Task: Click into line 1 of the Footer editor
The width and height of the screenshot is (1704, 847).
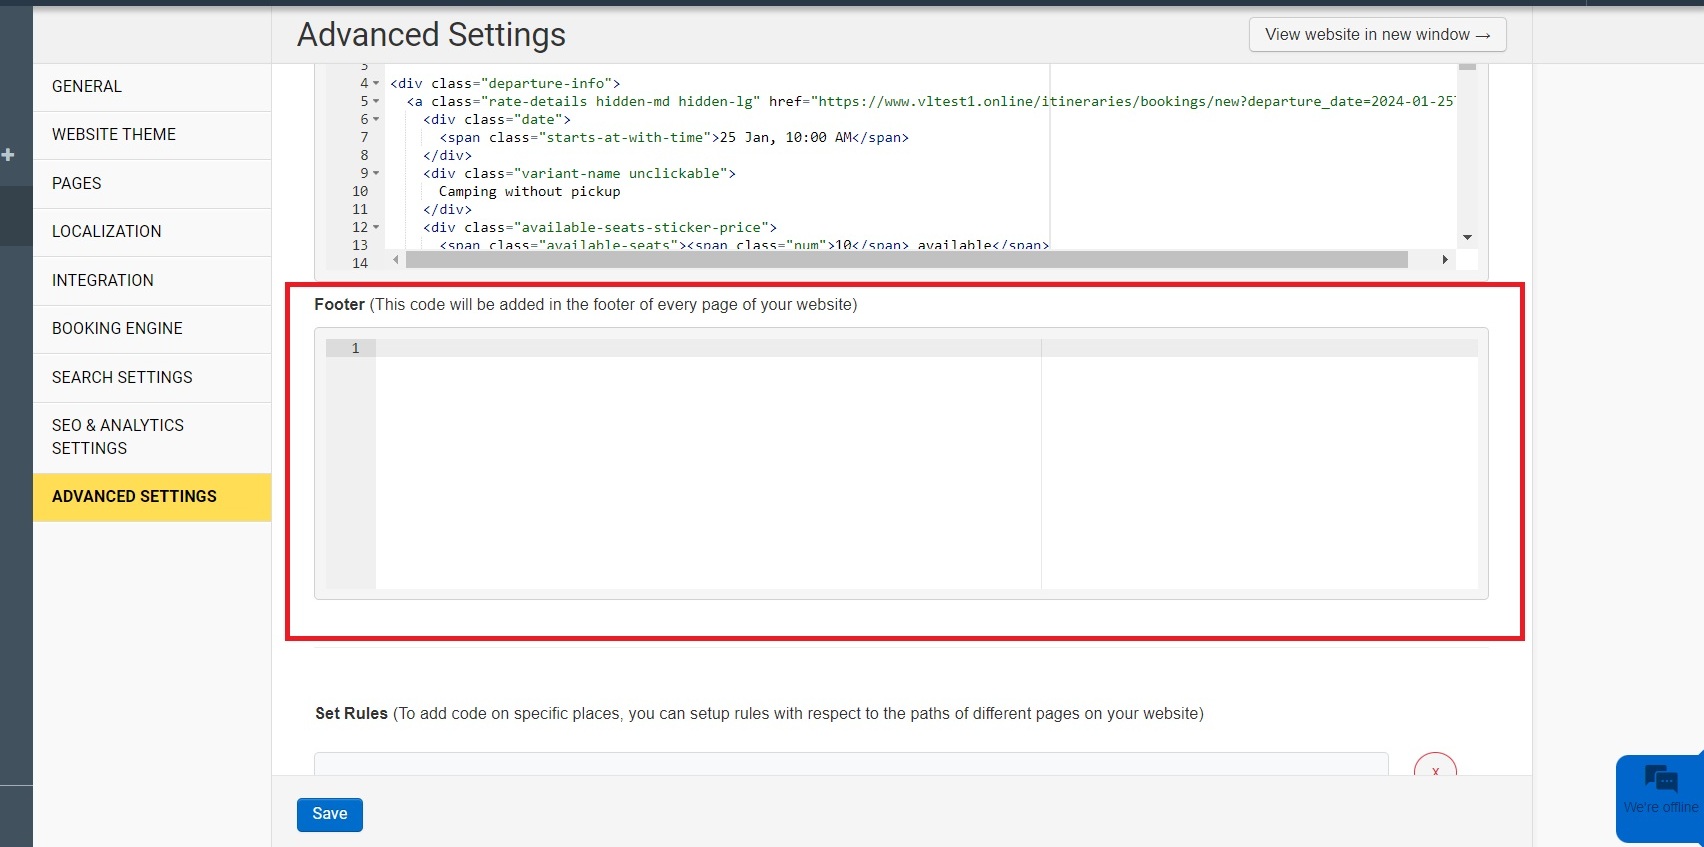Action: tap(700, 349)
